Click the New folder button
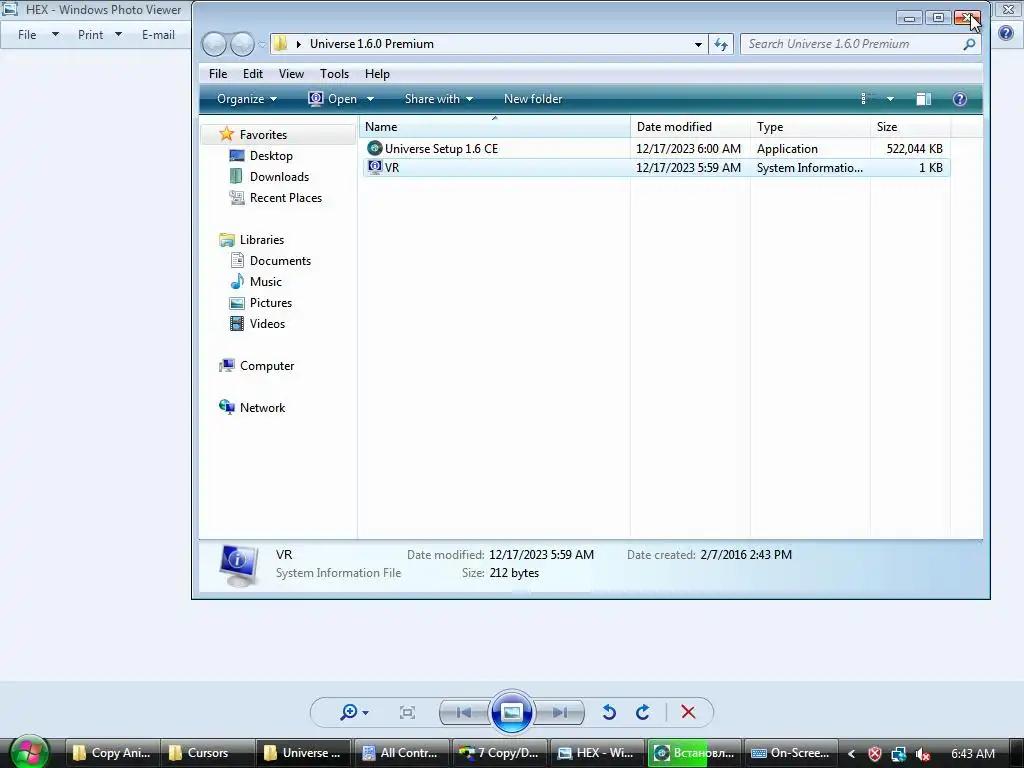This screenshot has width=1024, height=768. (x=533, y=99)
